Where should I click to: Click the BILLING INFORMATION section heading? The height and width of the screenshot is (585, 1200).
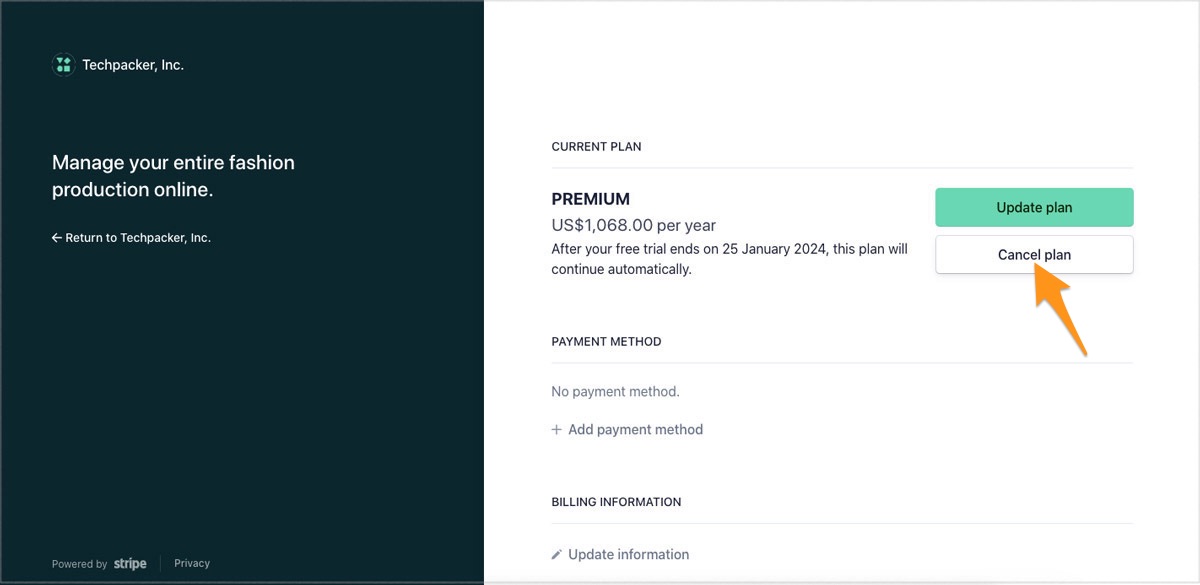tap(616, 502)
